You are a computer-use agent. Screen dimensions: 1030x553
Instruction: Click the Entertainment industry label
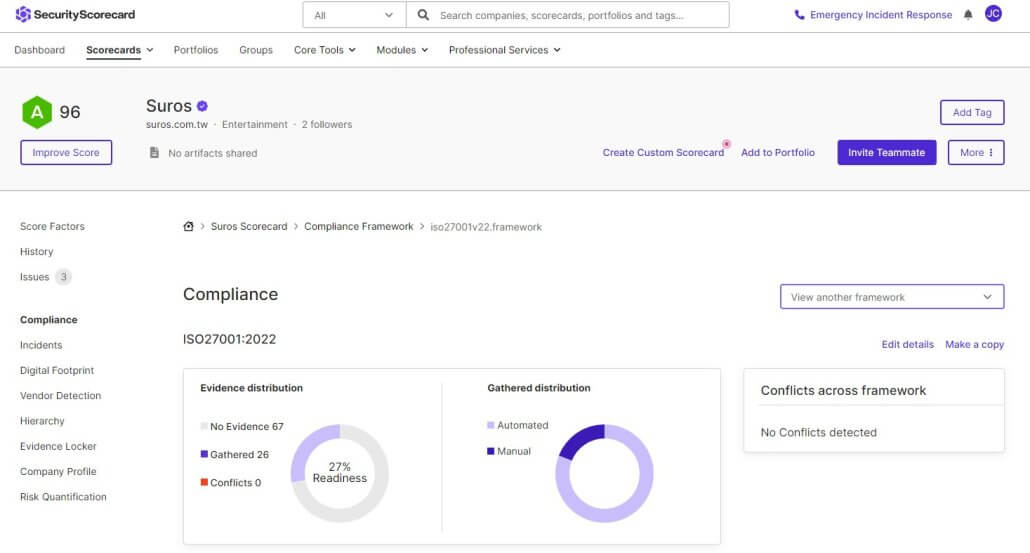tap(255, 124)
